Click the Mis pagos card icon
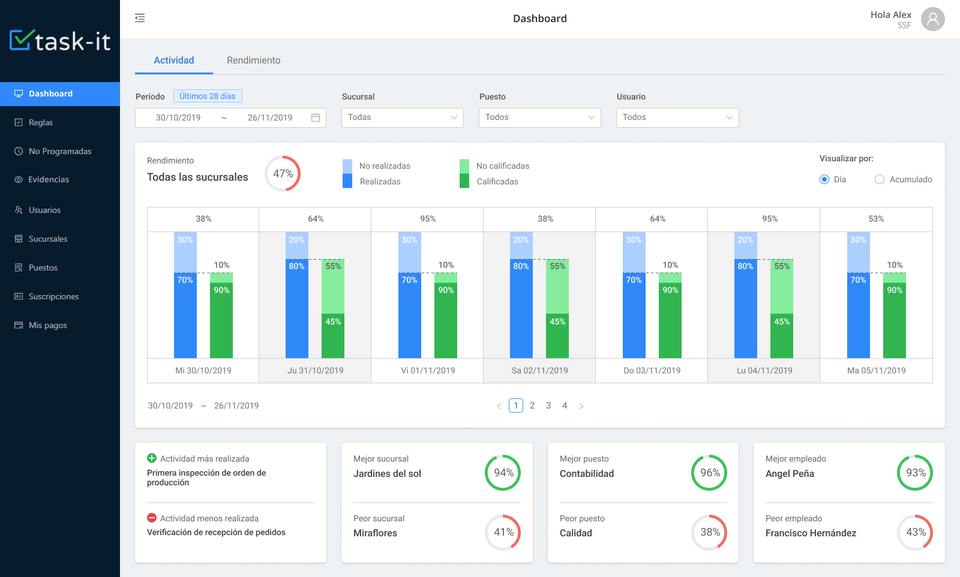This screenshot has height=577, width=960. [x=18, y=325]
